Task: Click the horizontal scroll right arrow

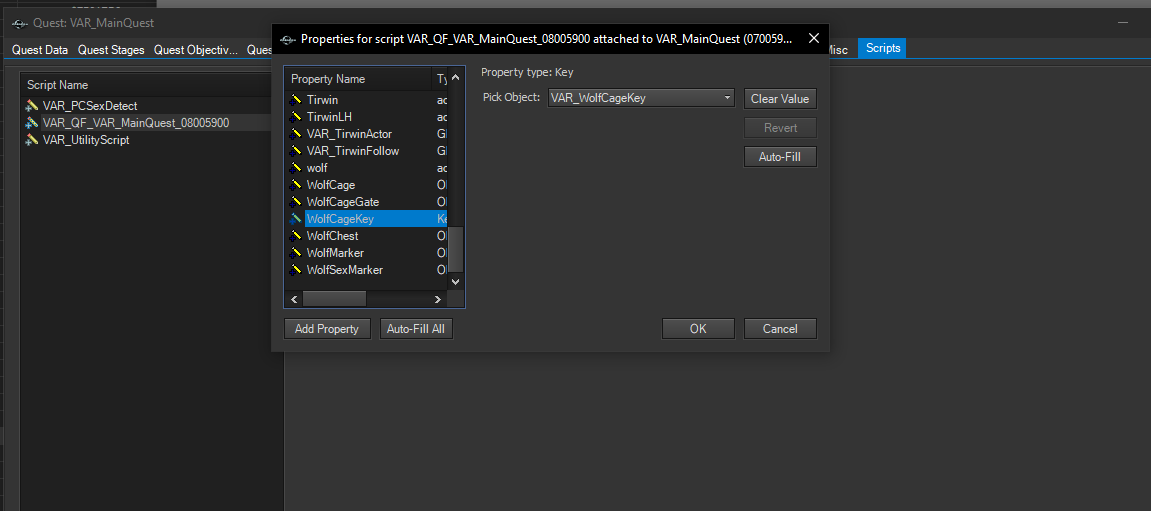Action: 437,299
